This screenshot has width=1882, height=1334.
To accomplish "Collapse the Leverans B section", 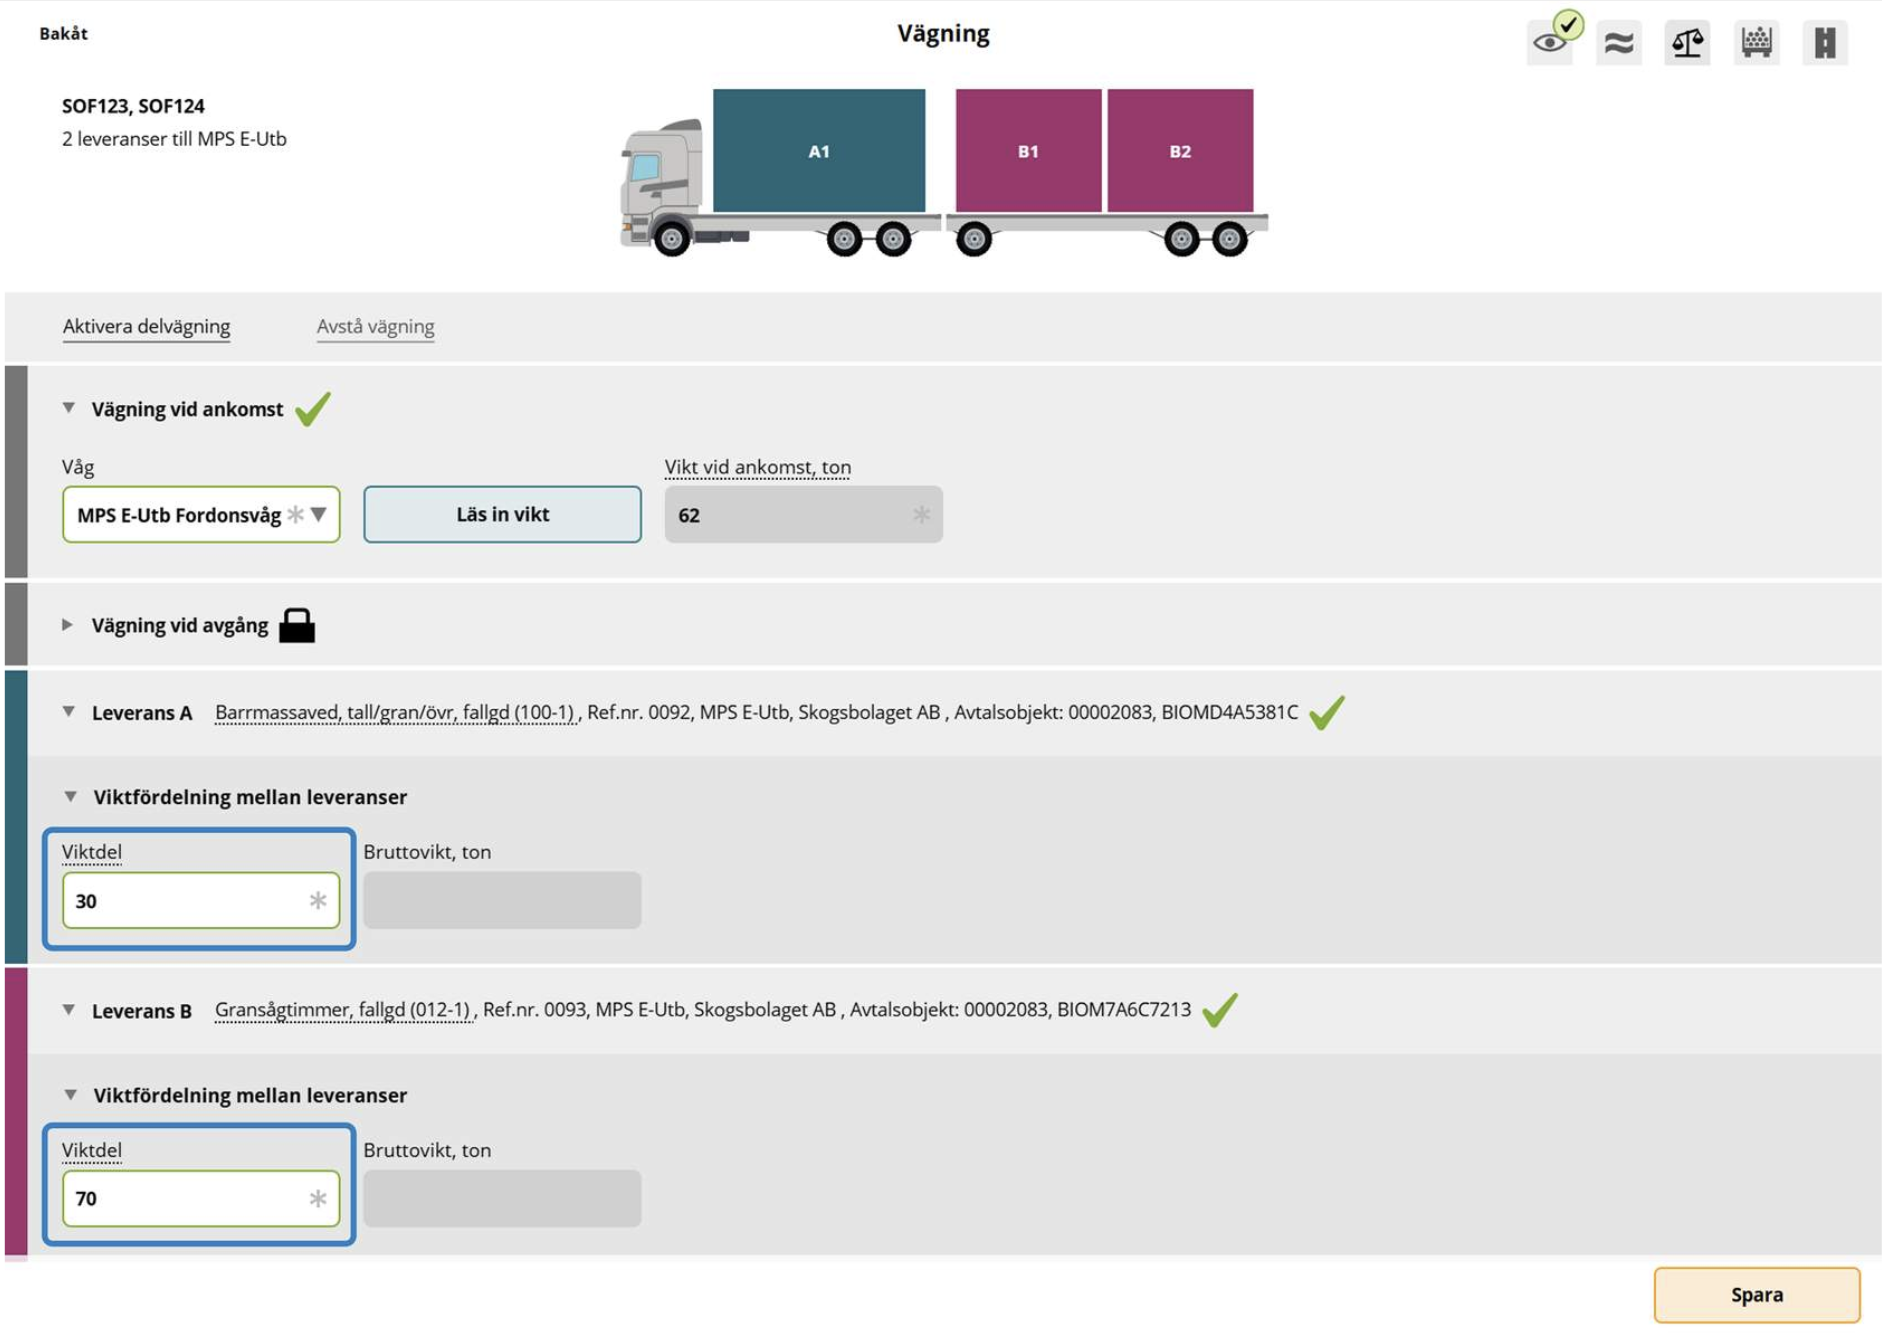I will coord(68,1010).
